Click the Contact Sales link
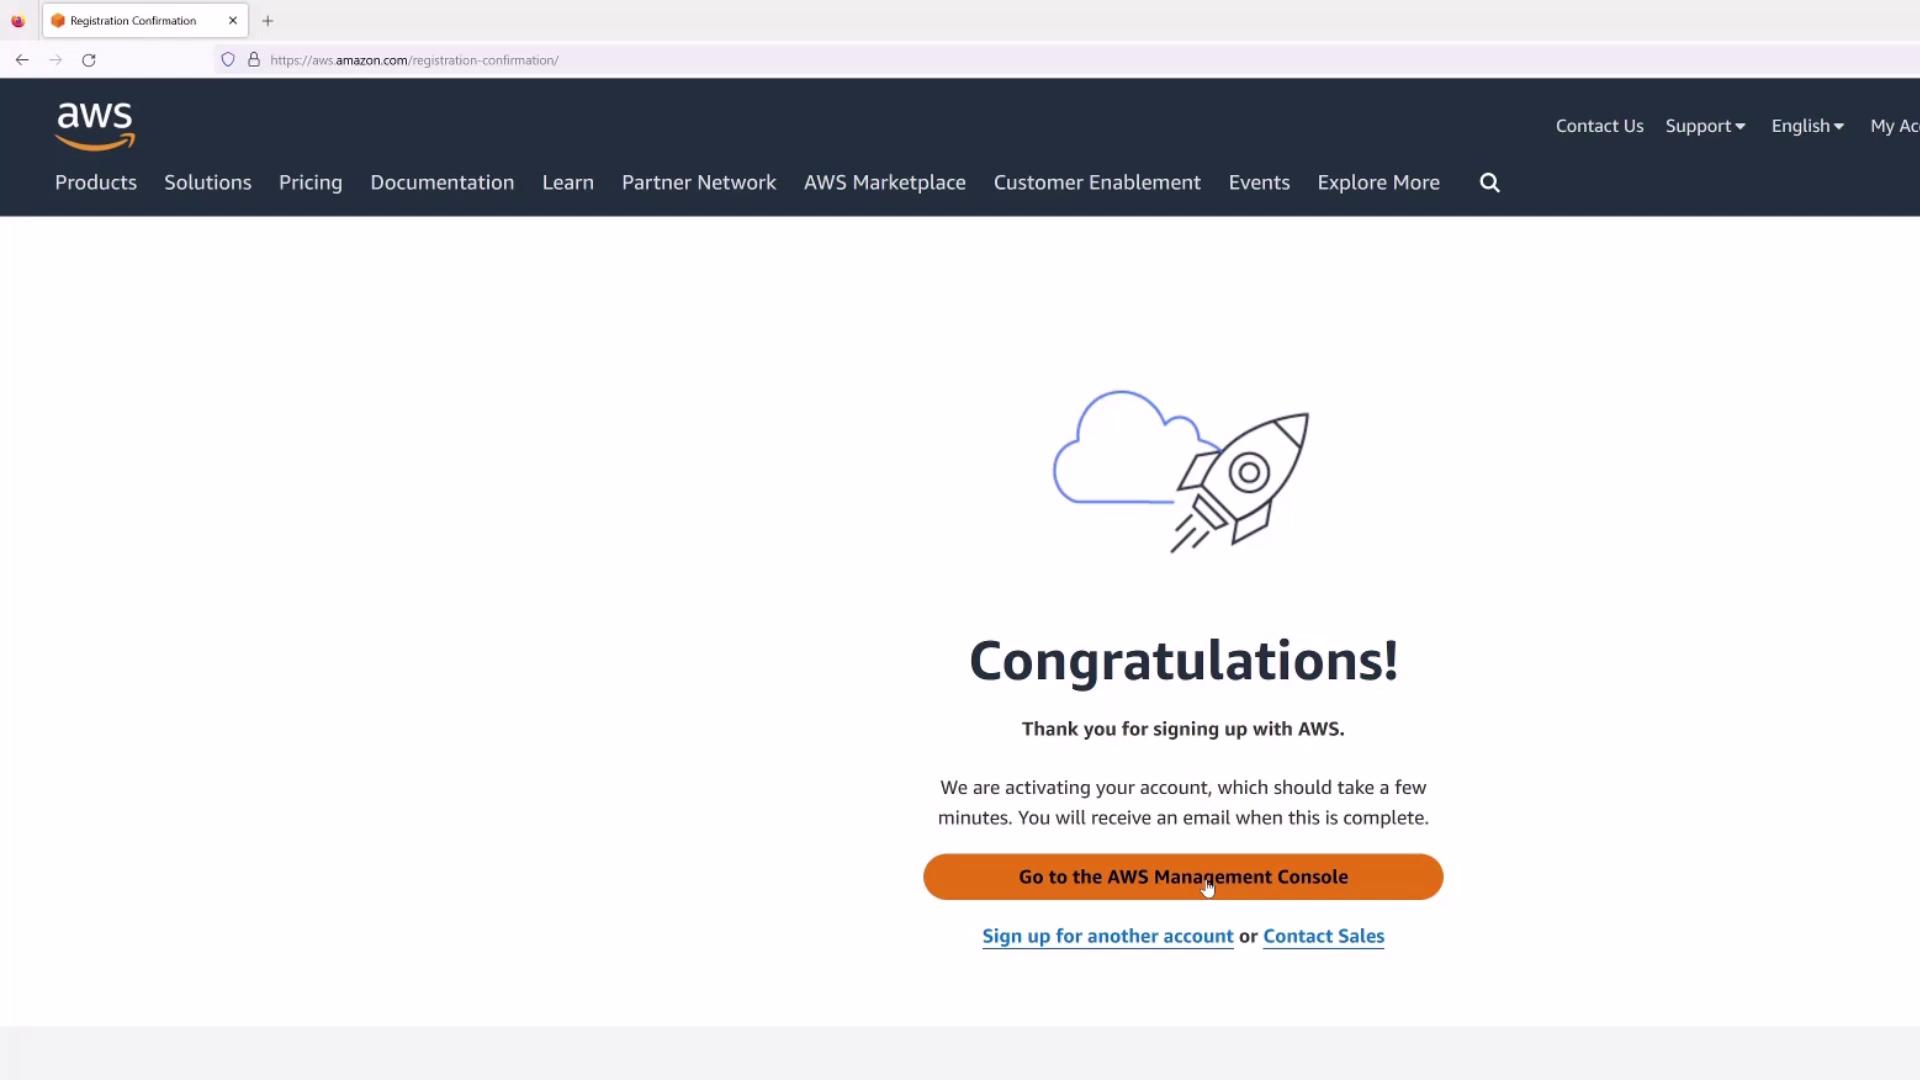 tap(1323, 936)
